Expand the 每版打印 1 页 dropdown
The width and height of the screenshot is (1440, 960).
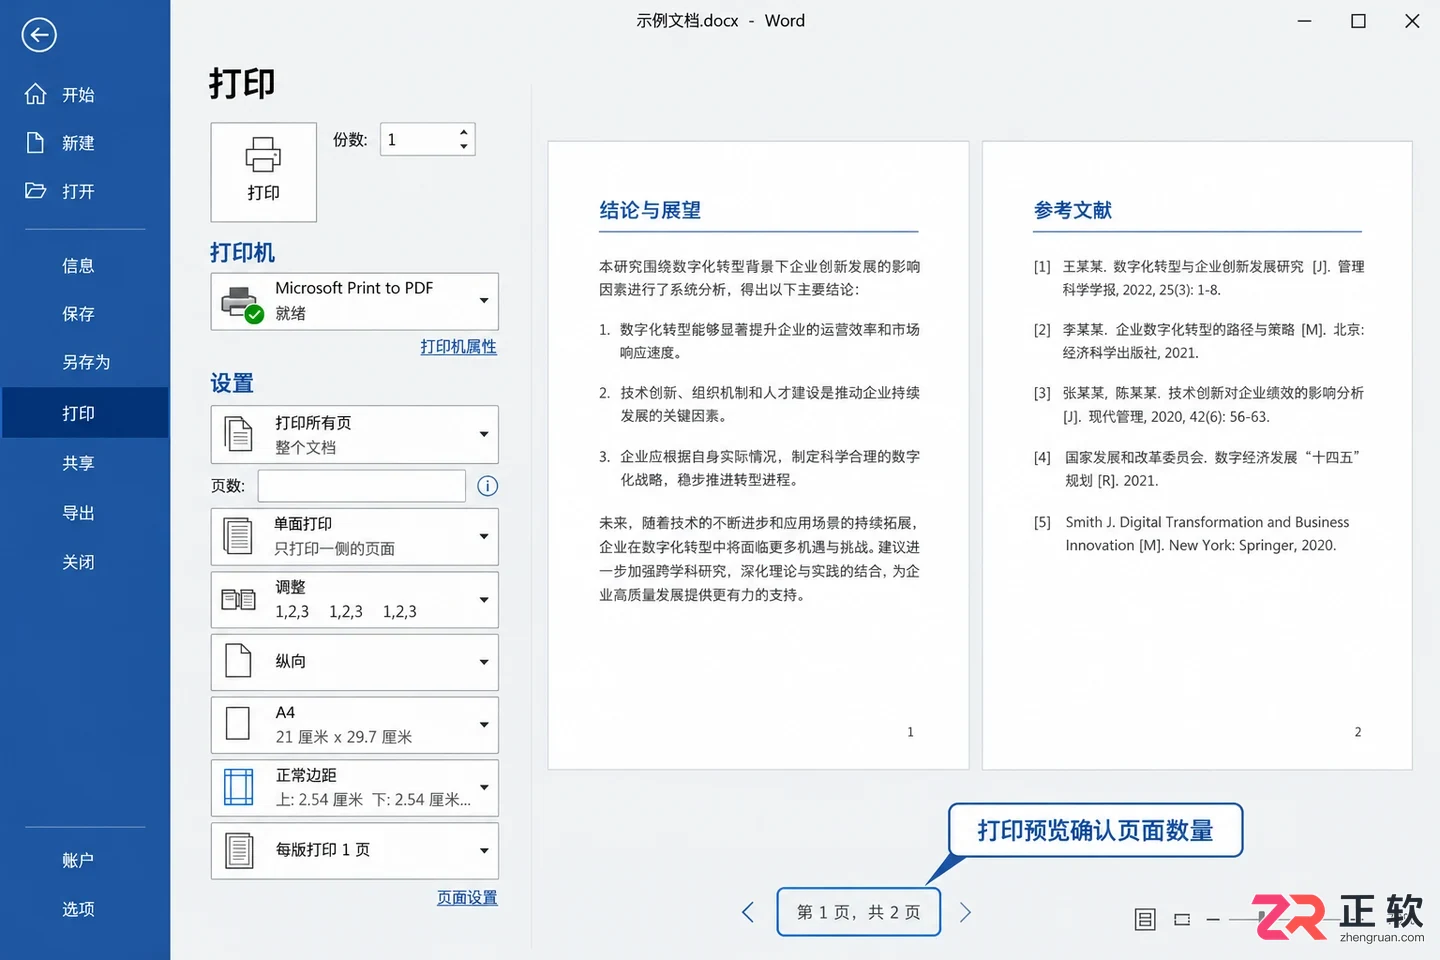484,851
